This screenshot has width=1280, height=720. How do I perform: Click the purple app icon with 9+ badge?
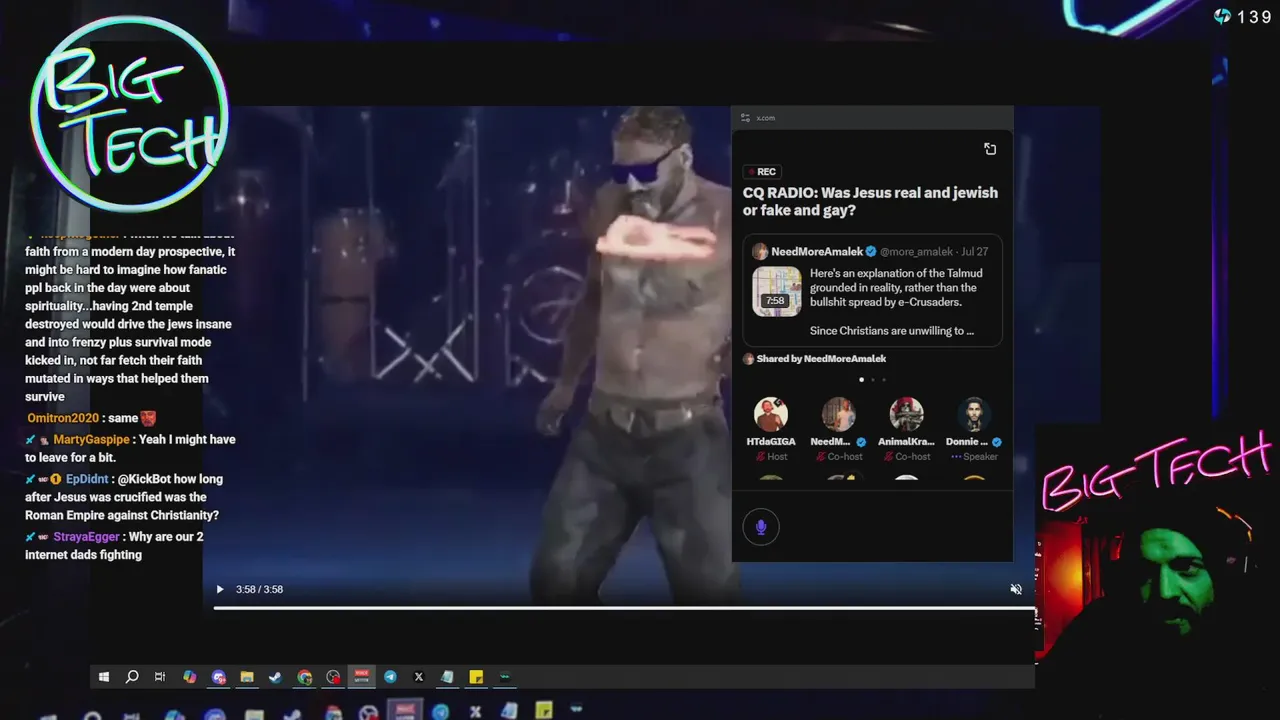[218, 677]
